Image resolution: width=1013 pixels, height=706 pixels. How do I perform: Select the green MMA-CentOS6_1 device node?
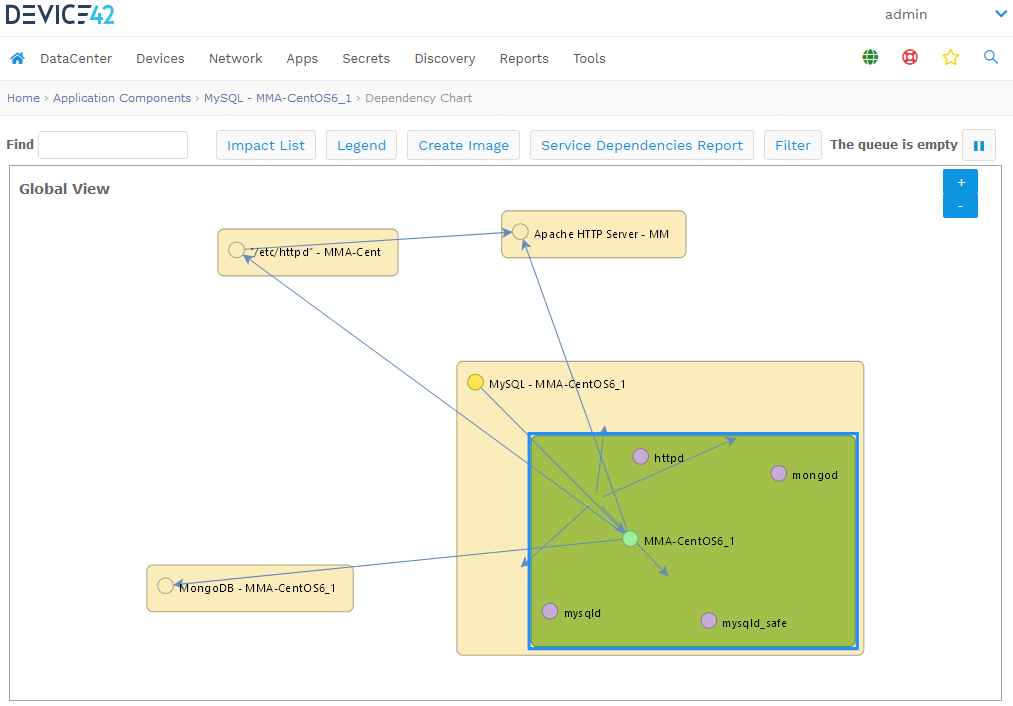(x=631, y=539)
